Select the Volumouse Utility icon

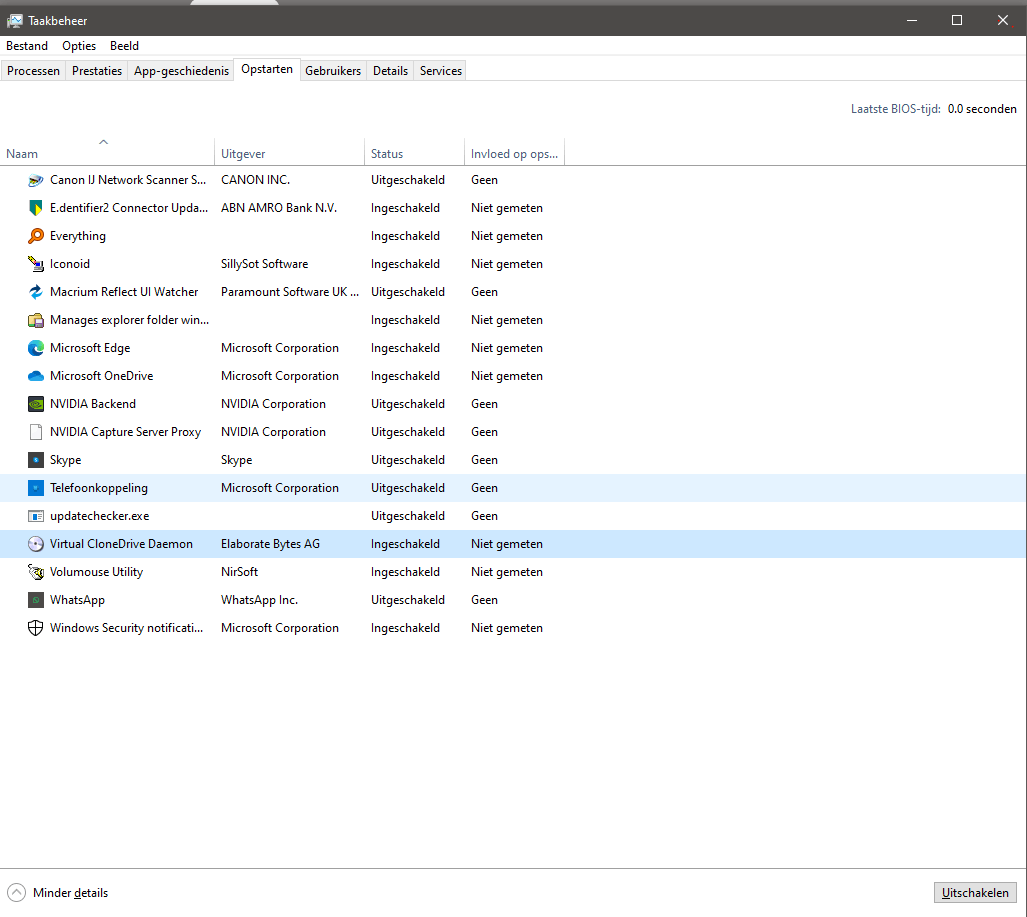(36, 572)
